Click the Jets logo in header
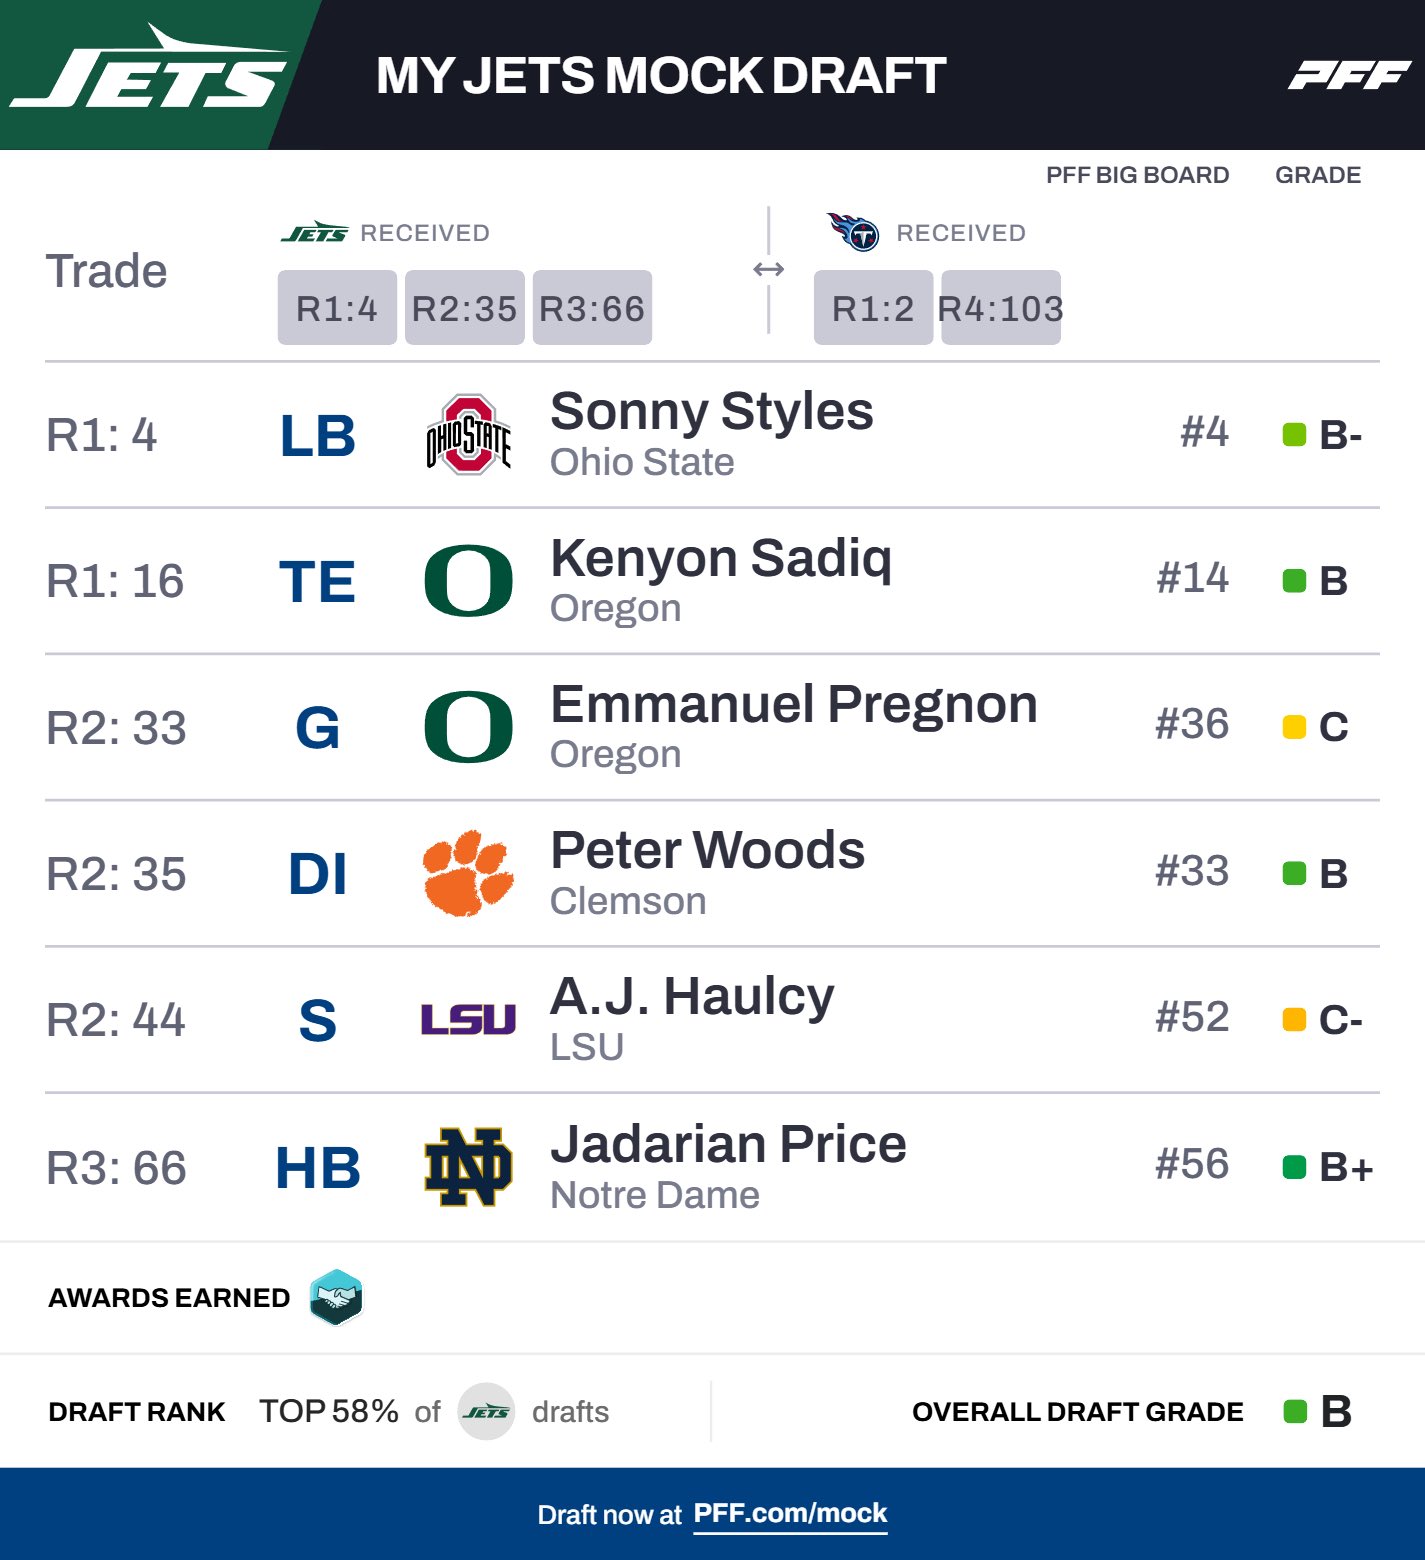Screen dimensions: 1425x1560 click(x=150, y=72)
